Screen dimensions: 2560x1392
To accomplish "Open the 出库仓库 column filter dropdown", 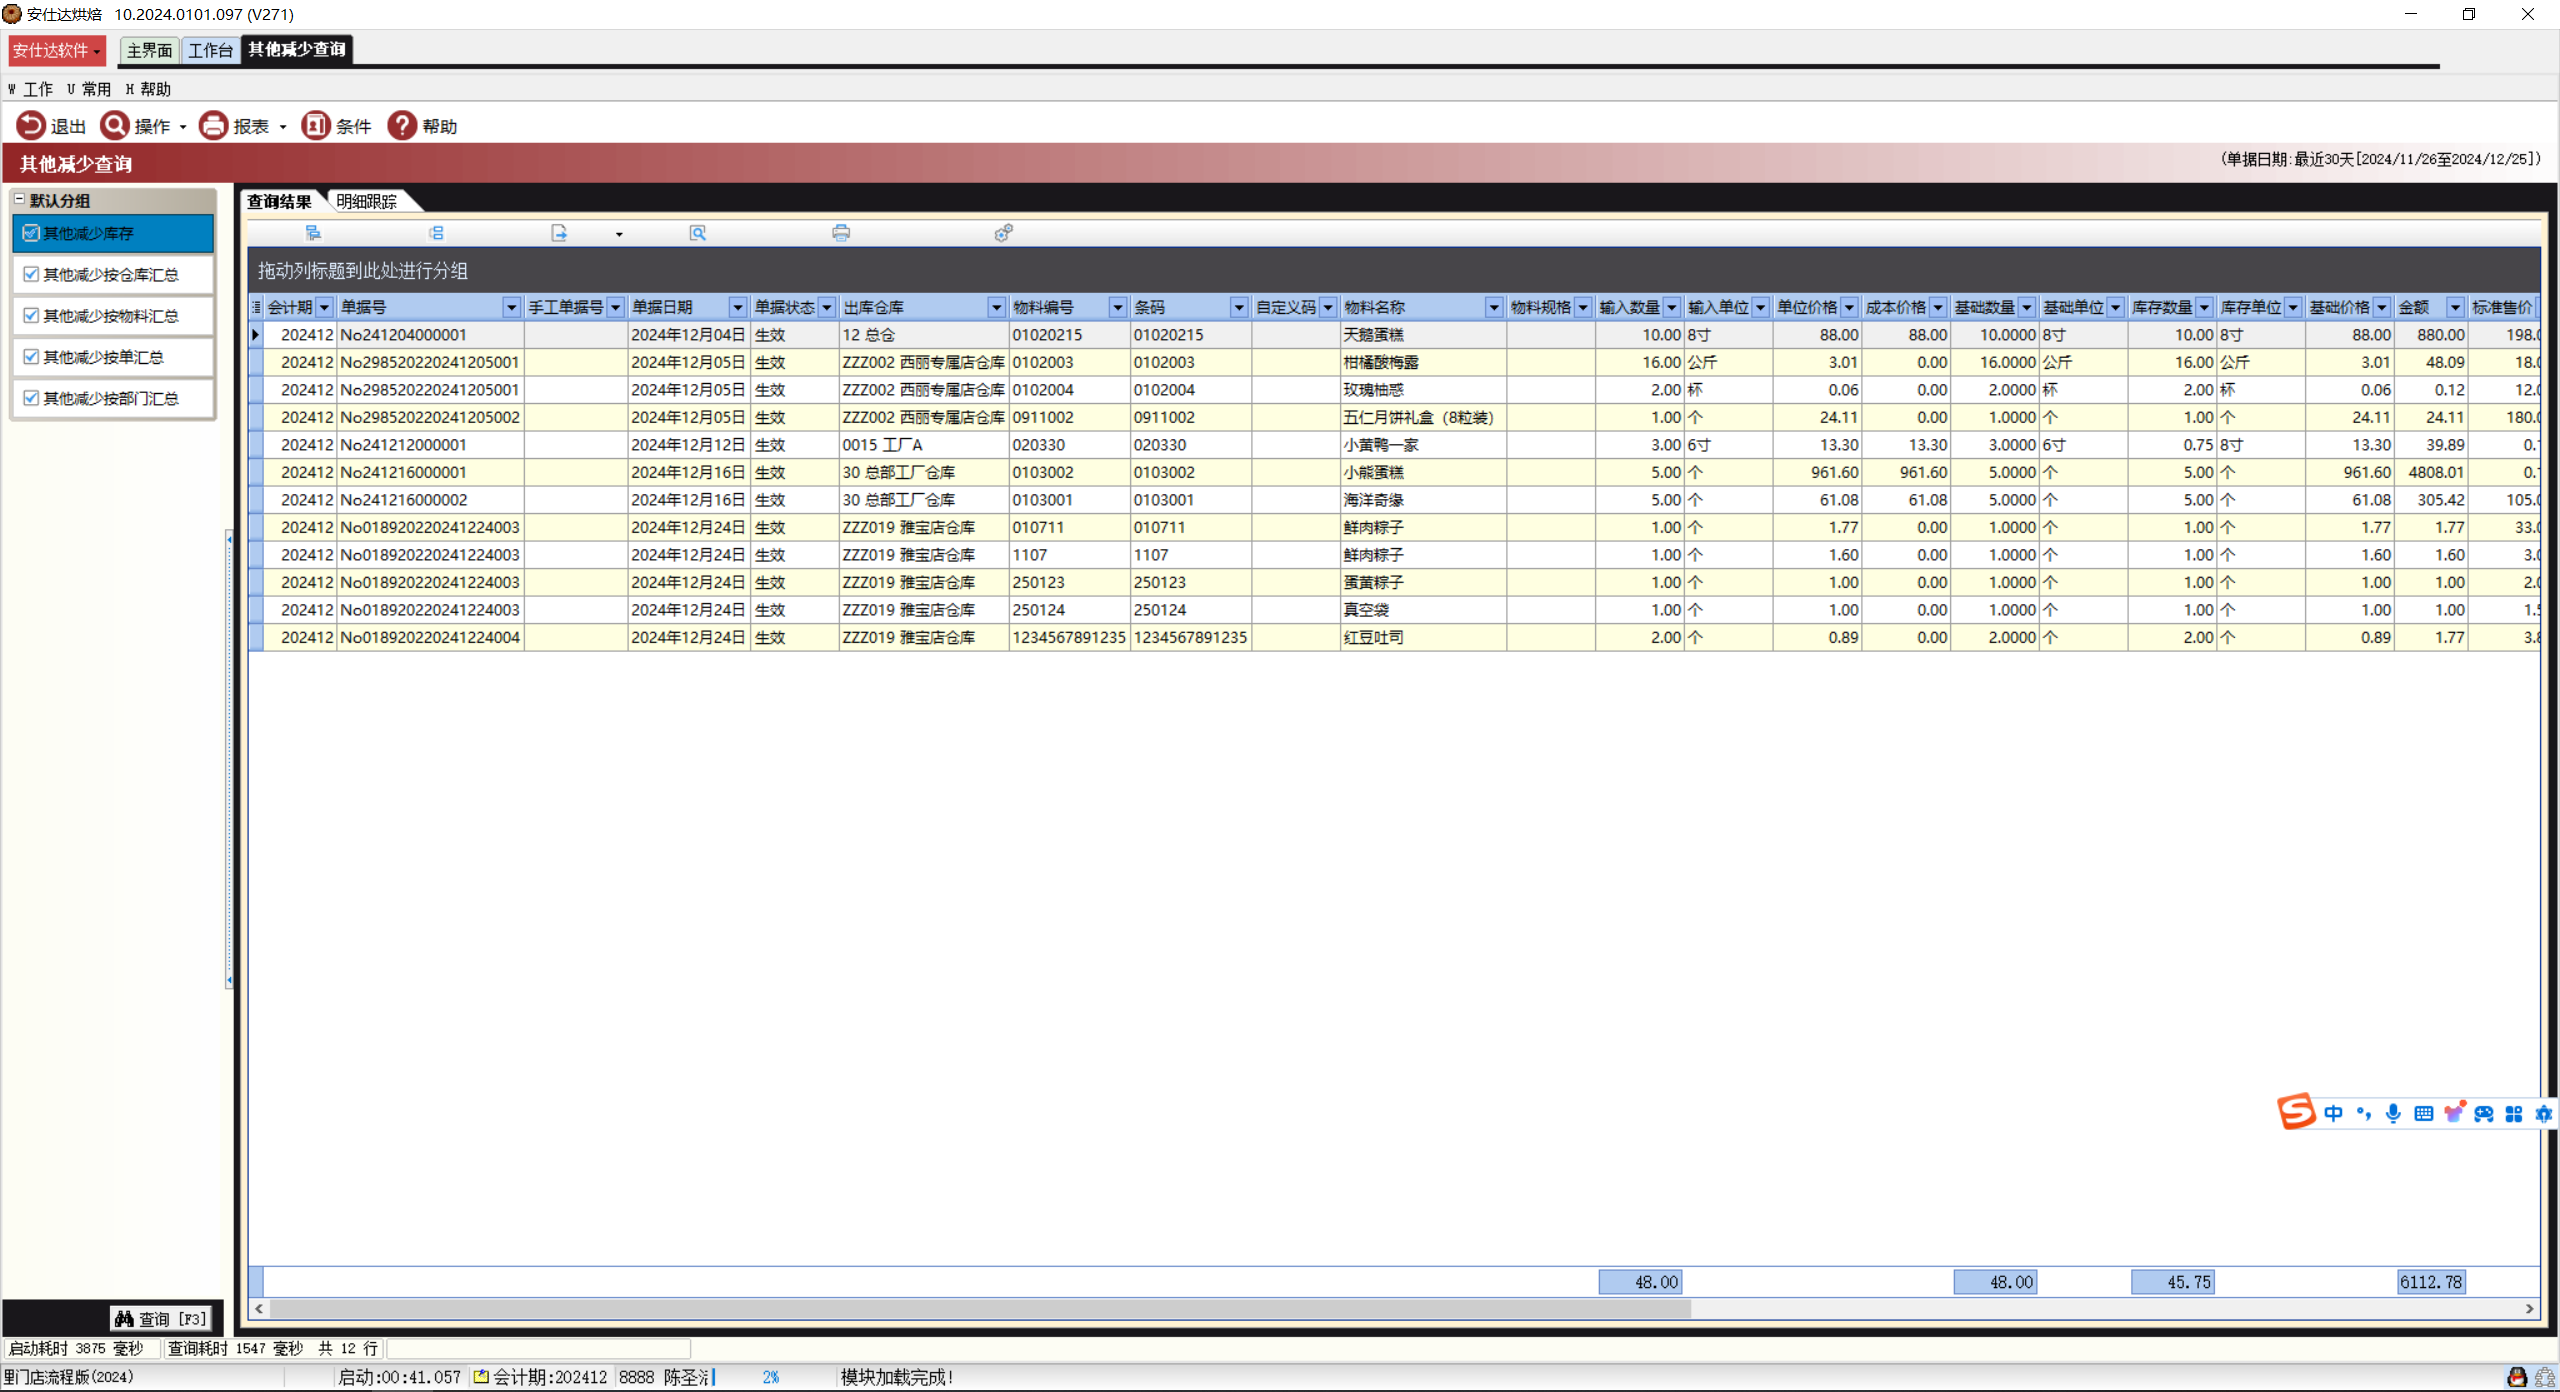I will pyautogui.click(x=996, y=307).
